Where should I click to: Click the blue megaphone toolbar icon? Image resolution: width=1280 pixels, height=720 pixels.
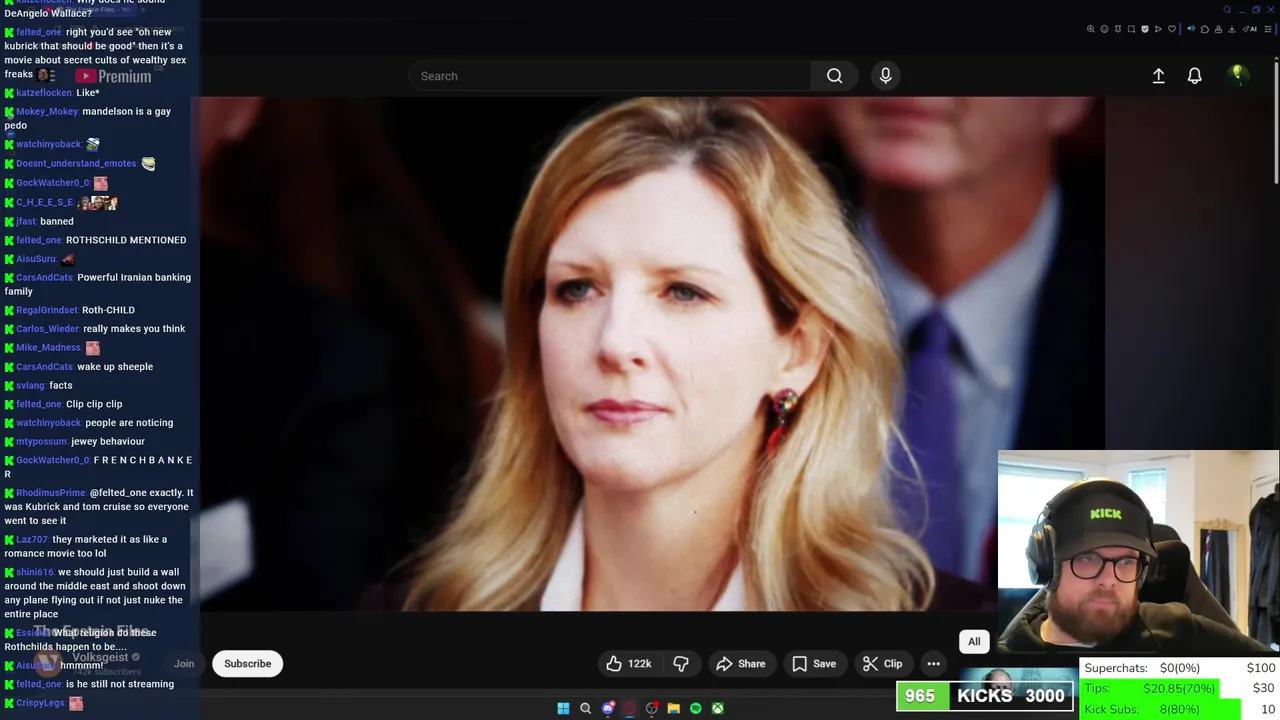point(1191,29)
